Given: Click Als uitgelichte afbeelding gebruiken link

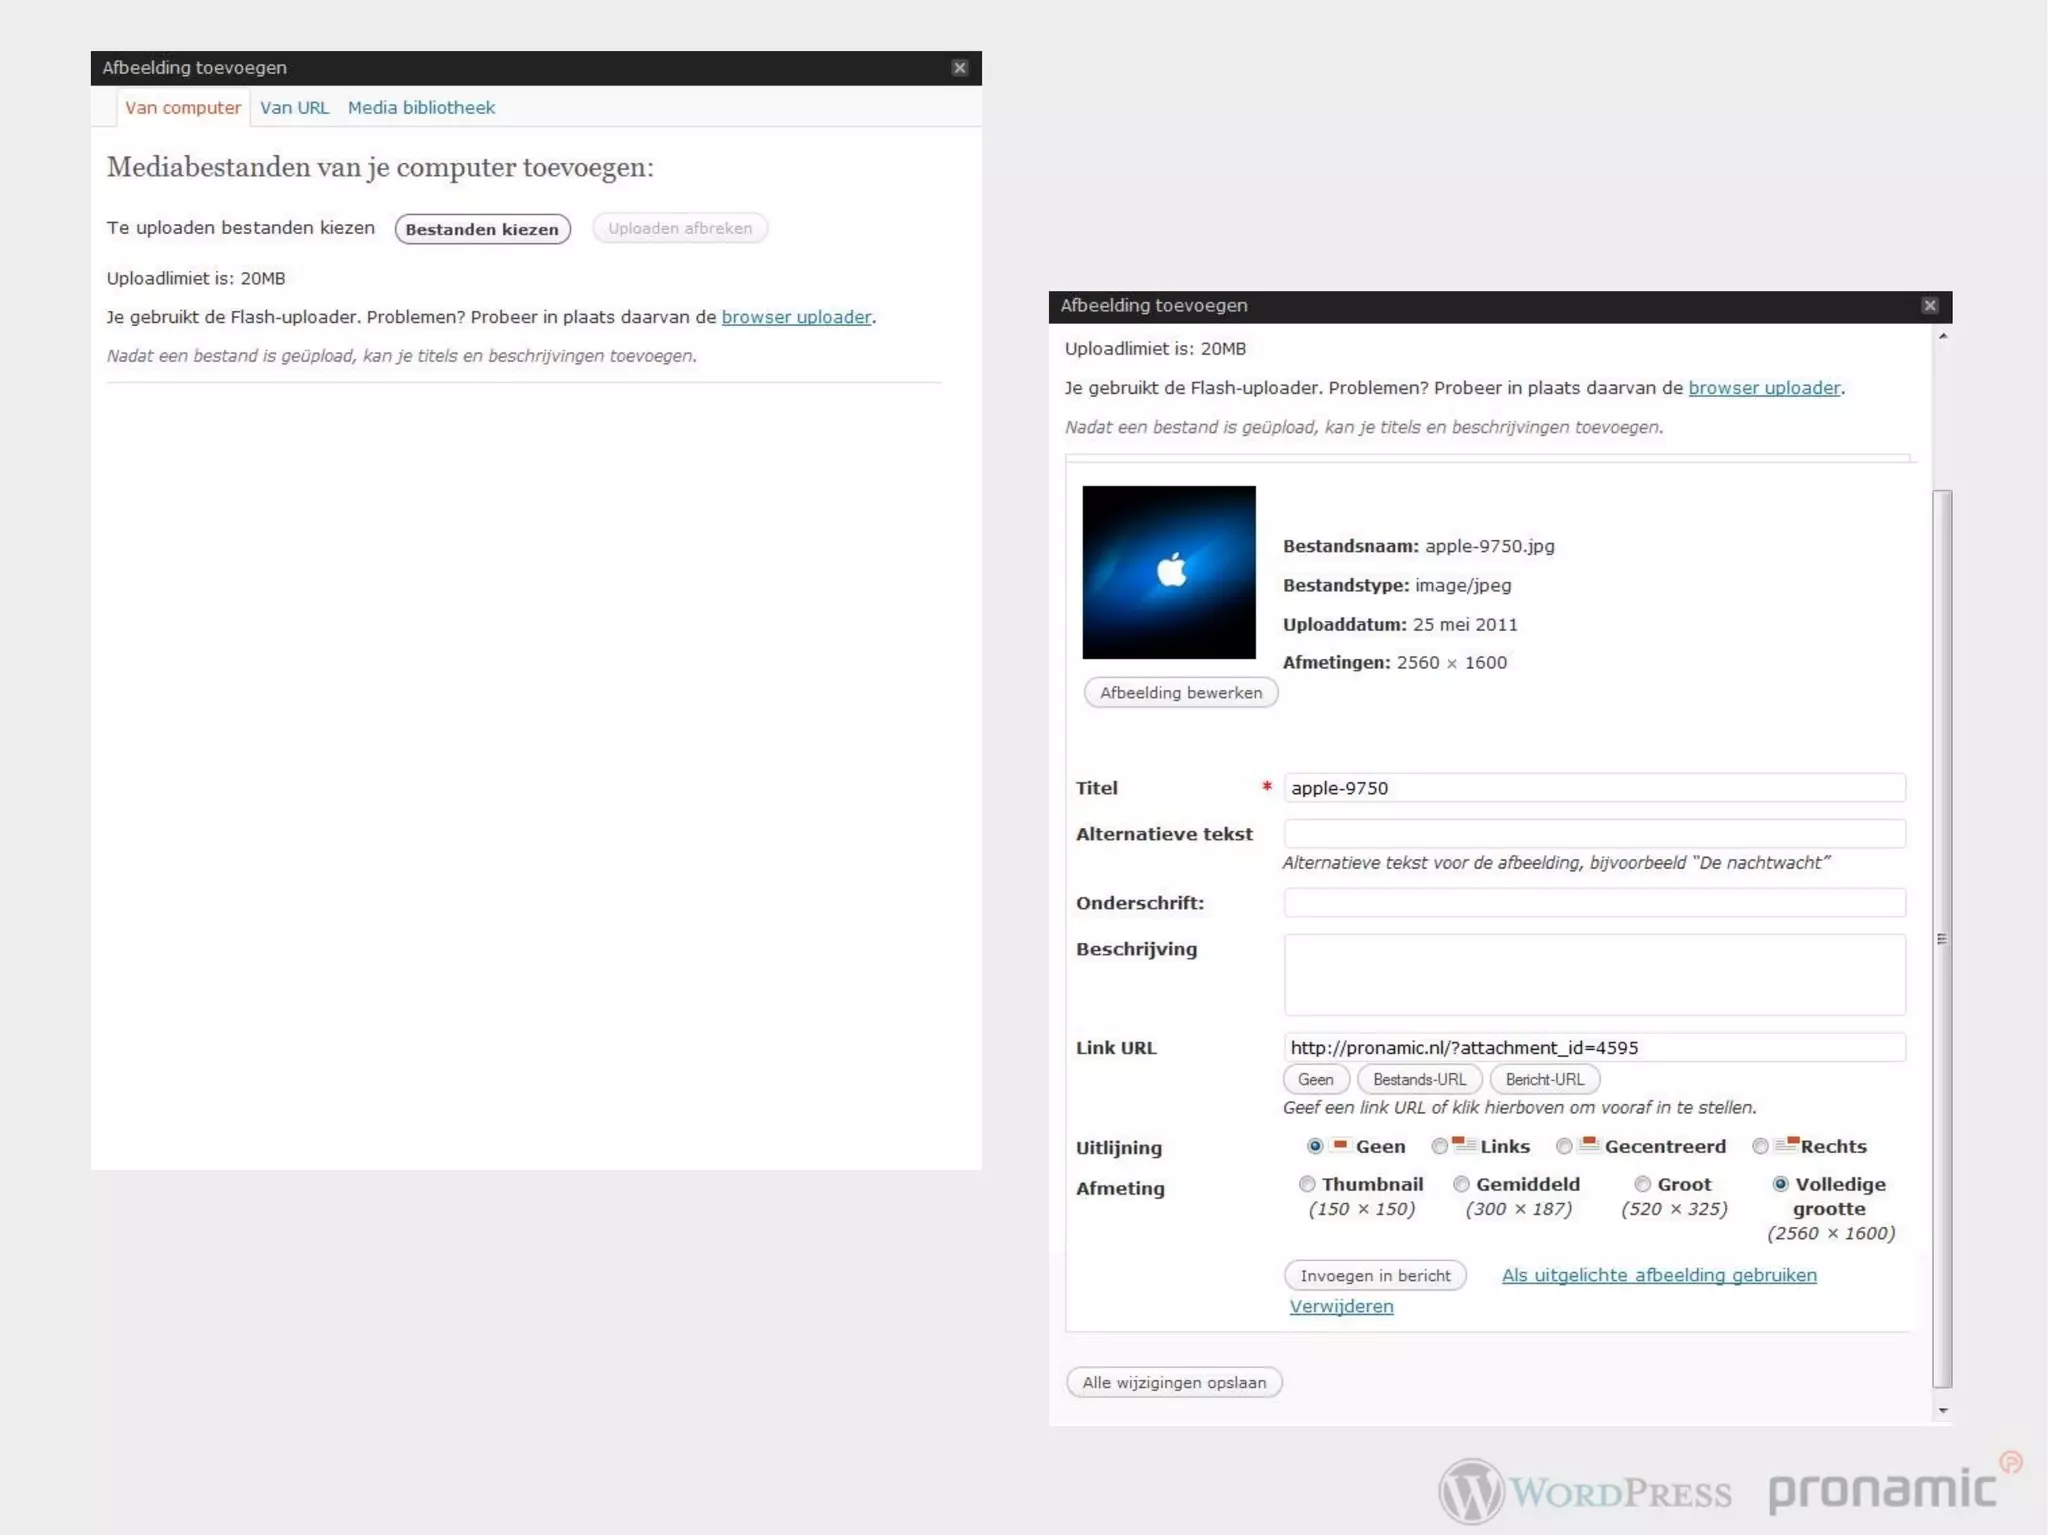Looking at the screenshot, I should pyautogui.click(x=1658, y=1275).
